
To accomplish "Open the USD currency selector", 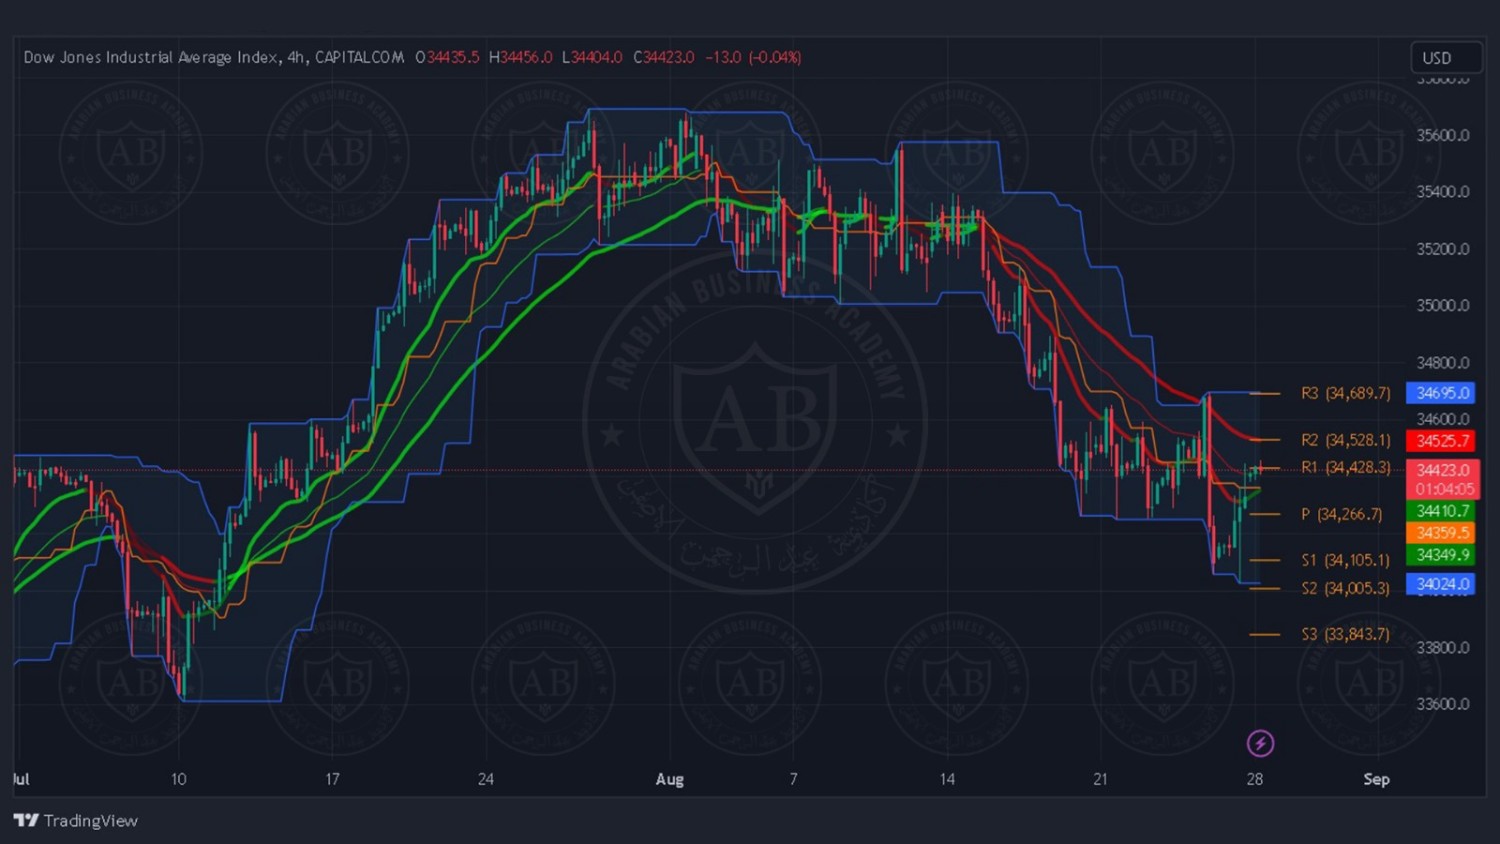I will pos(1445,58).
